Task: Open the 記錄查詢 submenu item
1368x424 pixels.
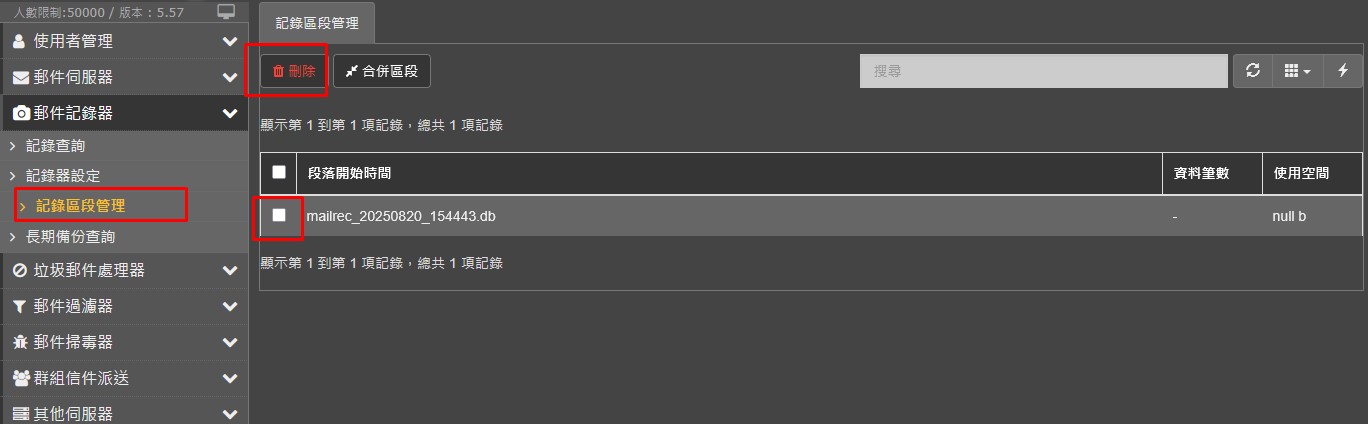Action: click(x=56, y=146)
